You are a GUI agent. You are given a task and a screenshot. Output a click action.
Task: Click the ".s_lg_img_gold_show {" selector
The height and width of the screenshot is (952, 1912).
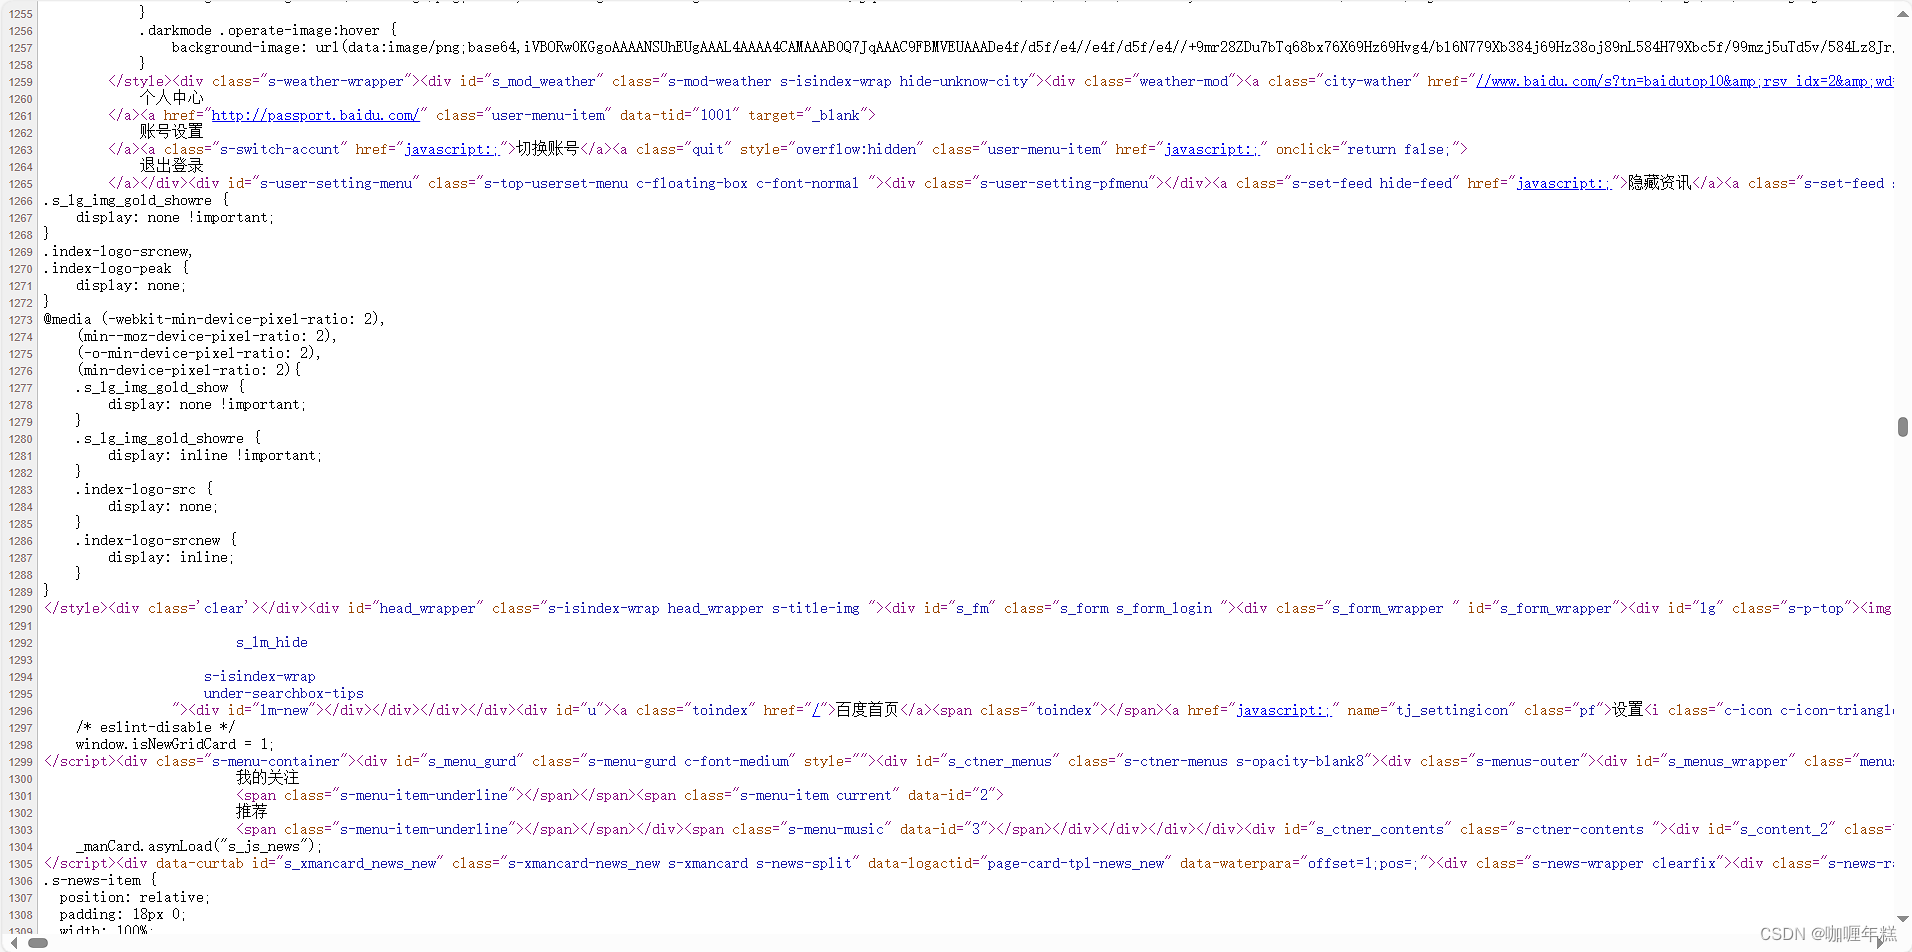click(x=160, y=387)
